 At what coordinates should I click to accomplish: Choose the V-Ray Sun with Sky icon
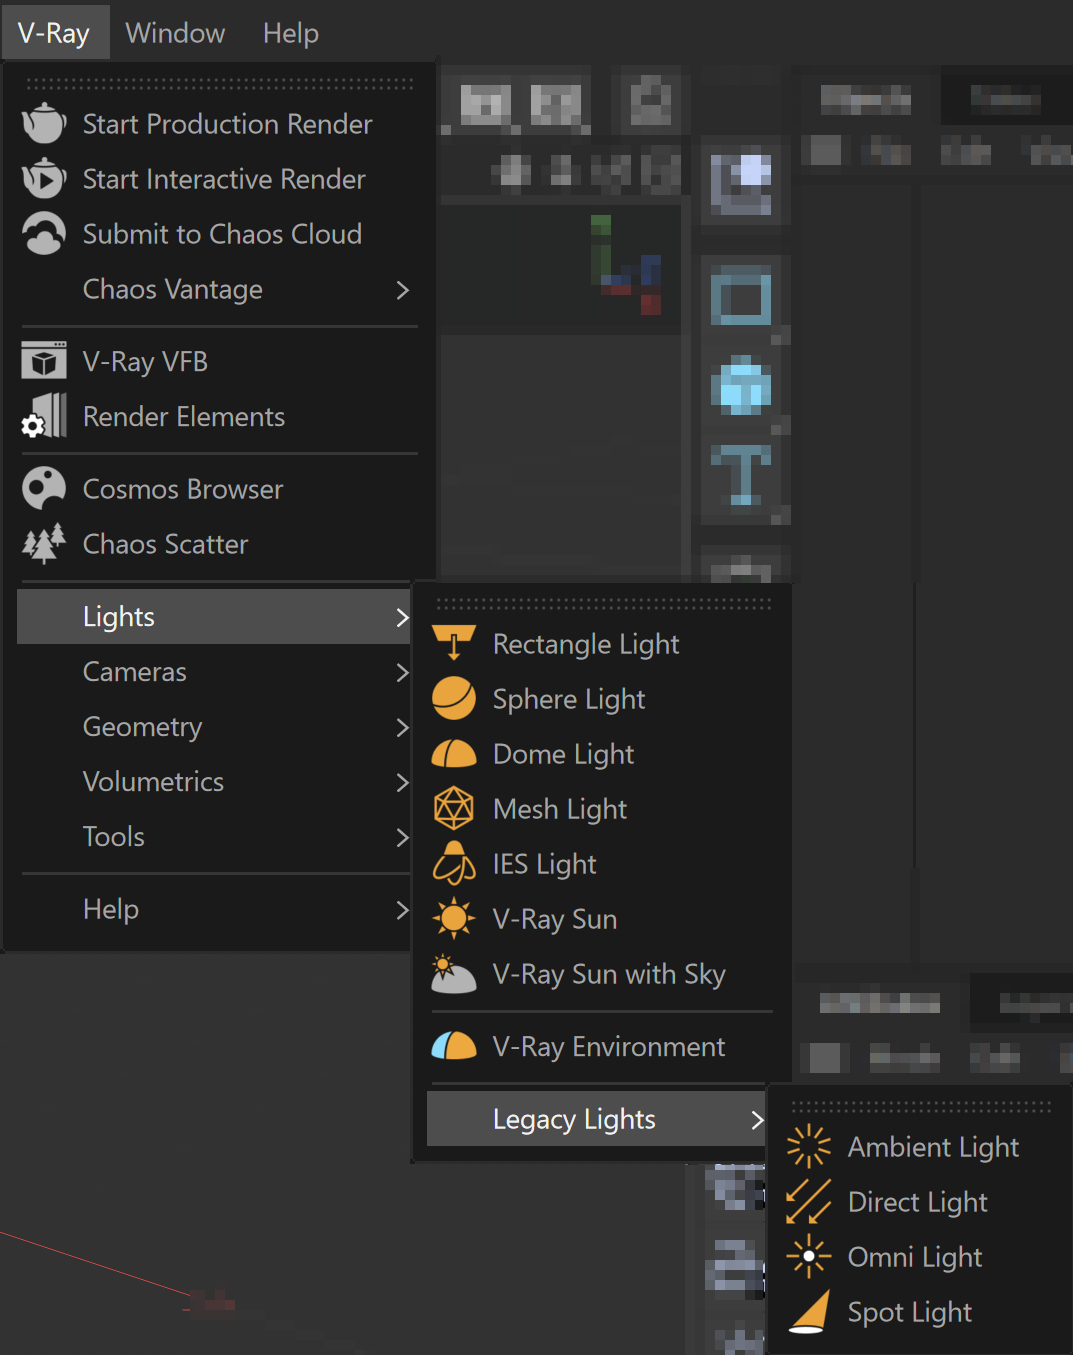coord(454,974)
